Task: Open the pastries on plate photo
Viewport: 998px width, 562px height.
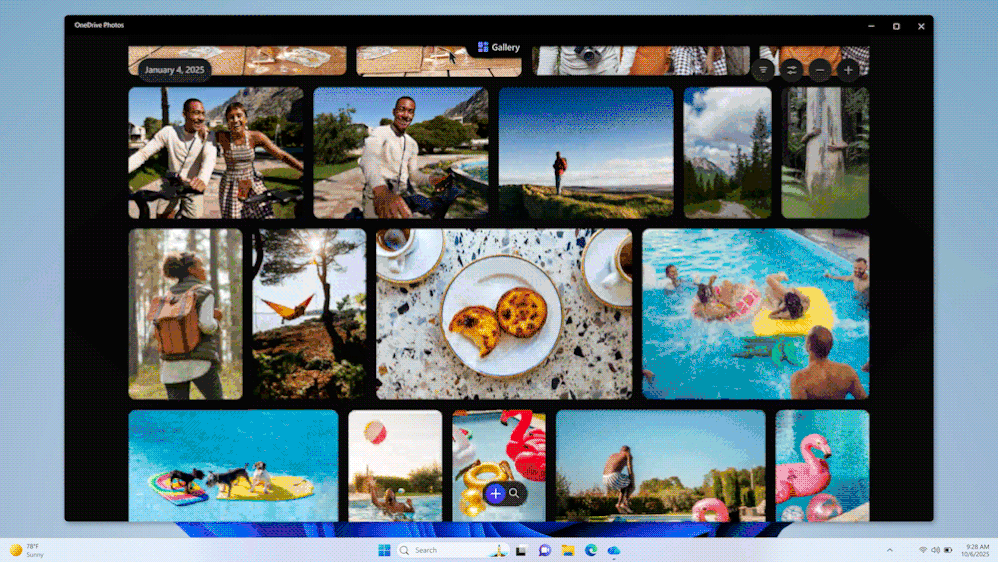Action: pyautogui.click(x=504, y=314)
